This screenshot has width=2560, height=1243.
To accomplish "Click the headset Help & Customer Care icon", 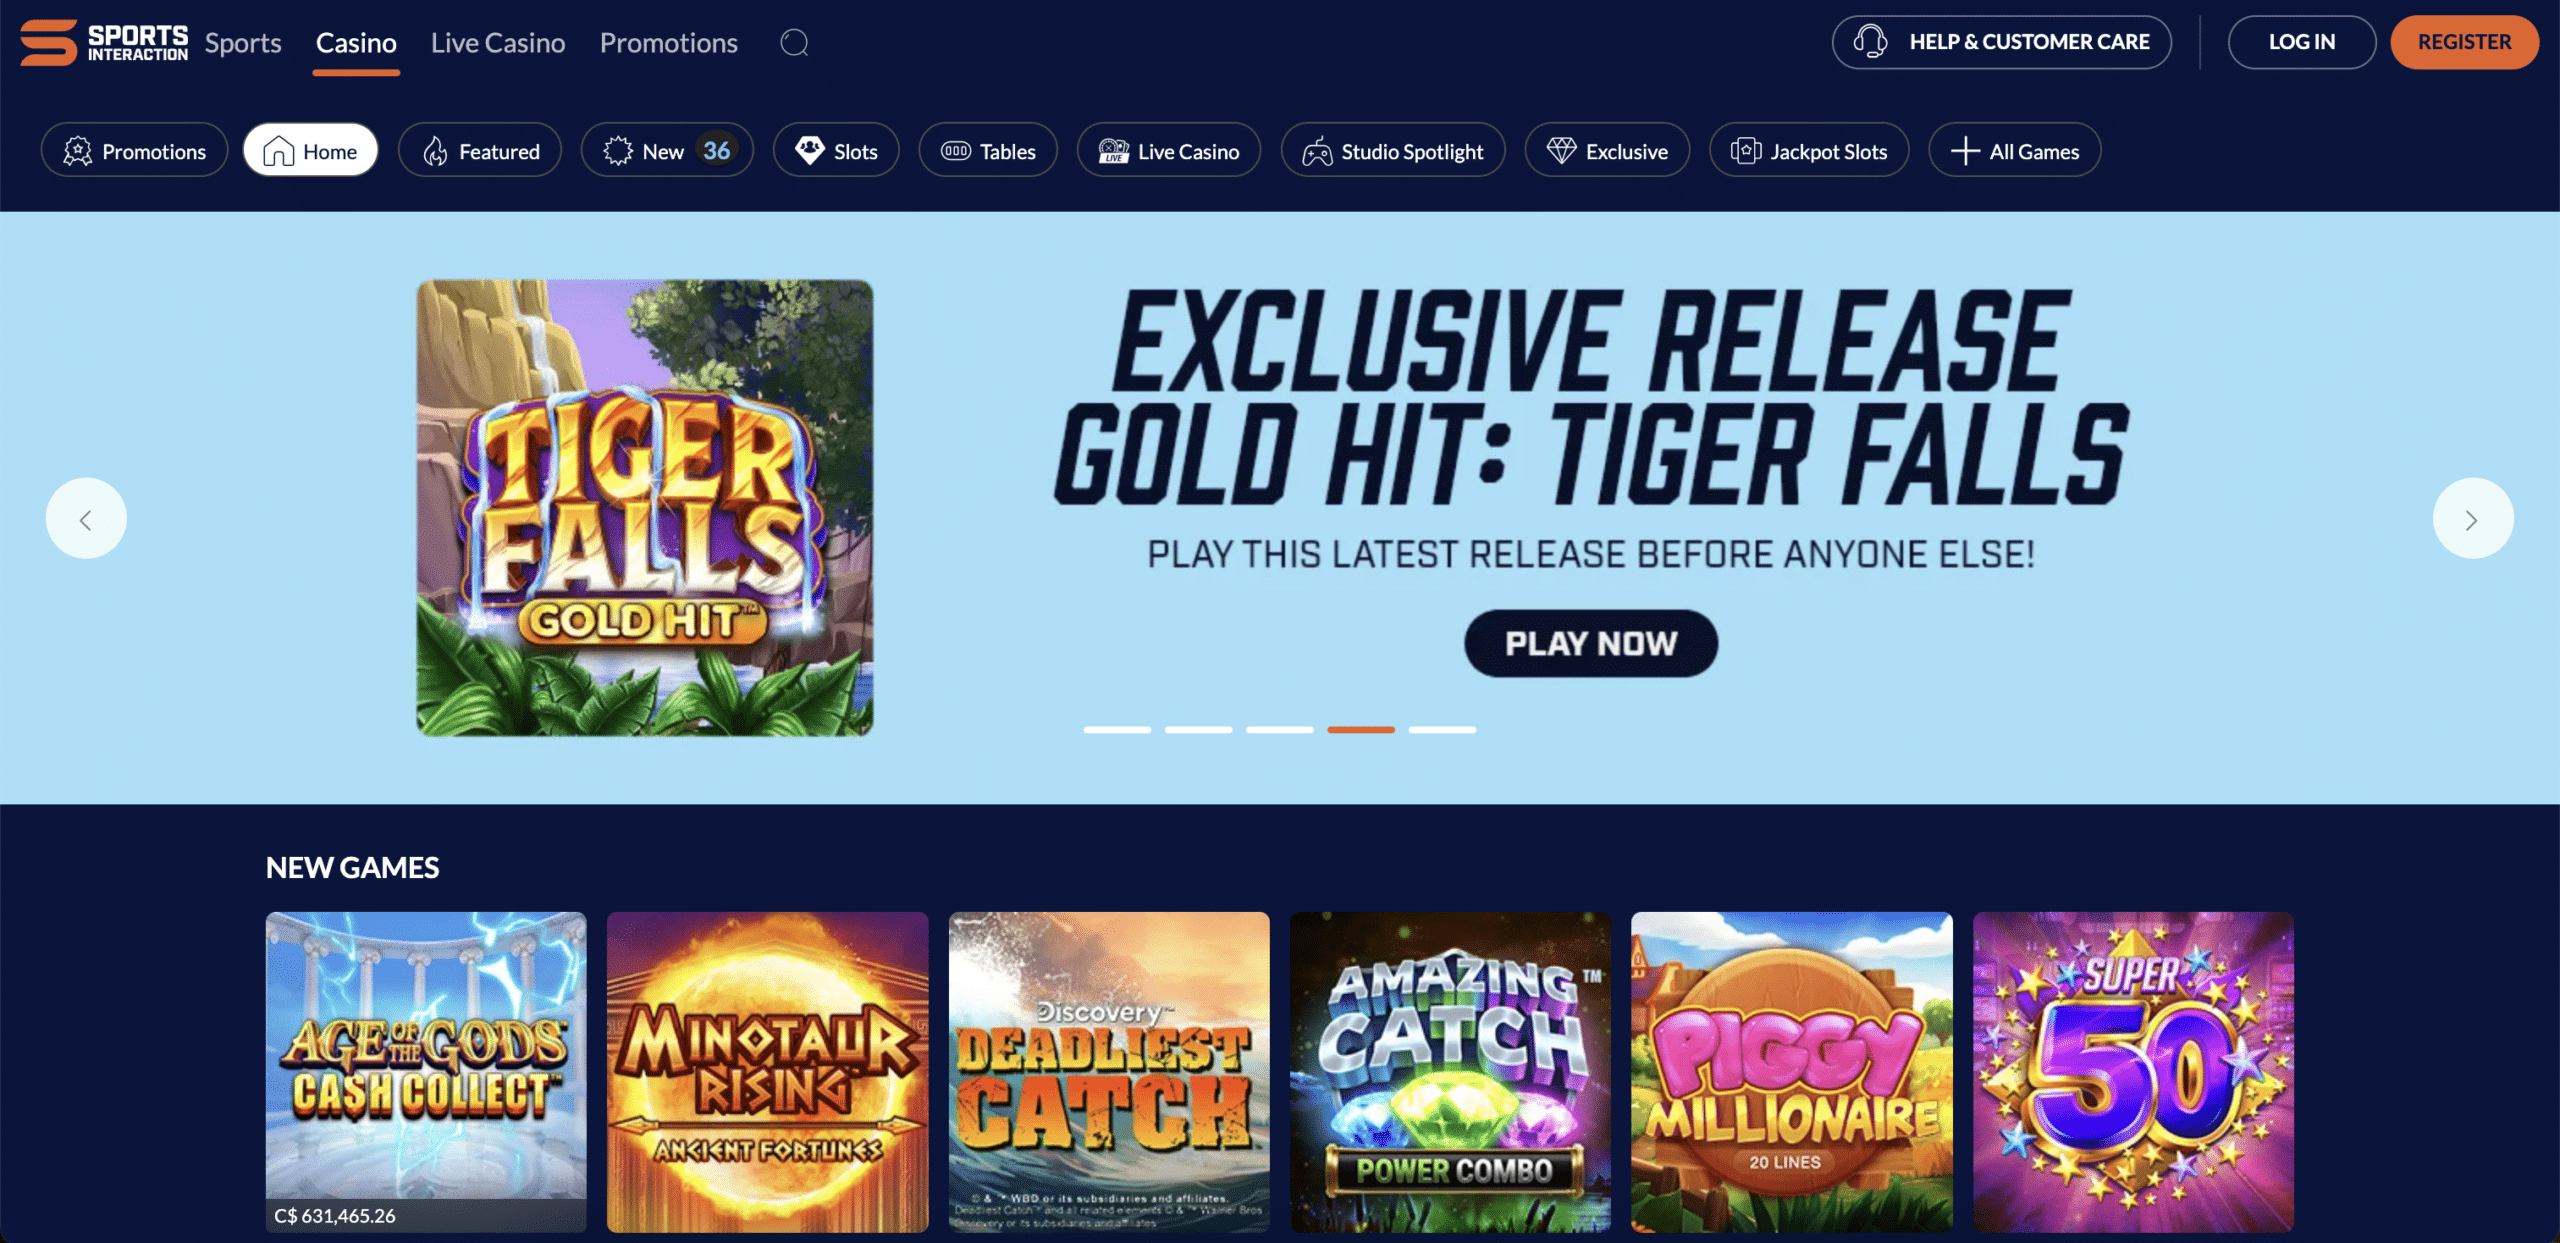I will coord(1871,42).
